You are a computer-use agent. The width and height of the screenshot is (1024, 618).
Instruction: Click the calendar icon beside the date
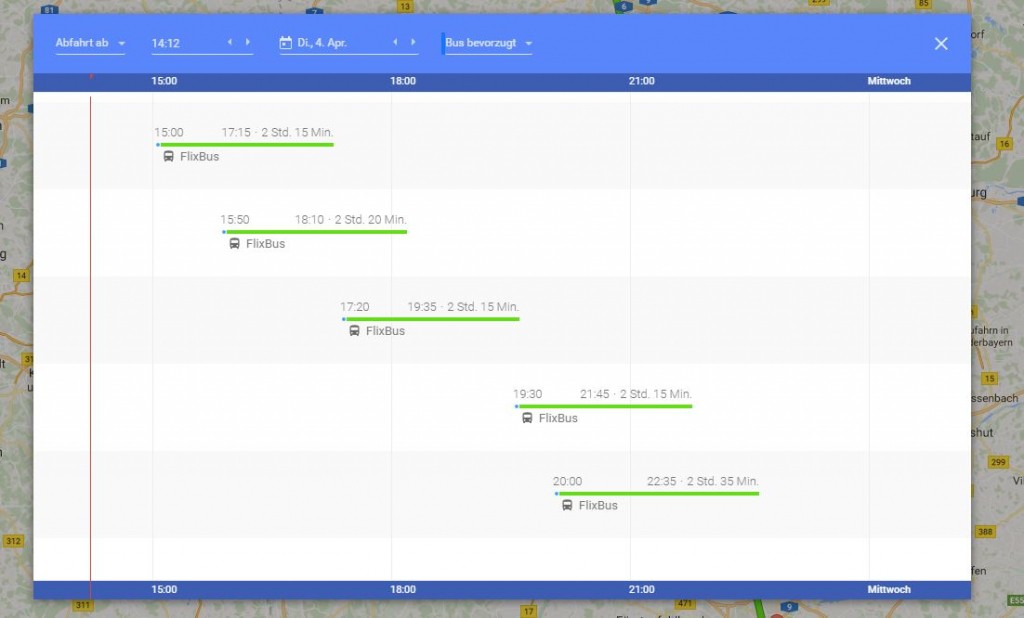click(285, 43)
